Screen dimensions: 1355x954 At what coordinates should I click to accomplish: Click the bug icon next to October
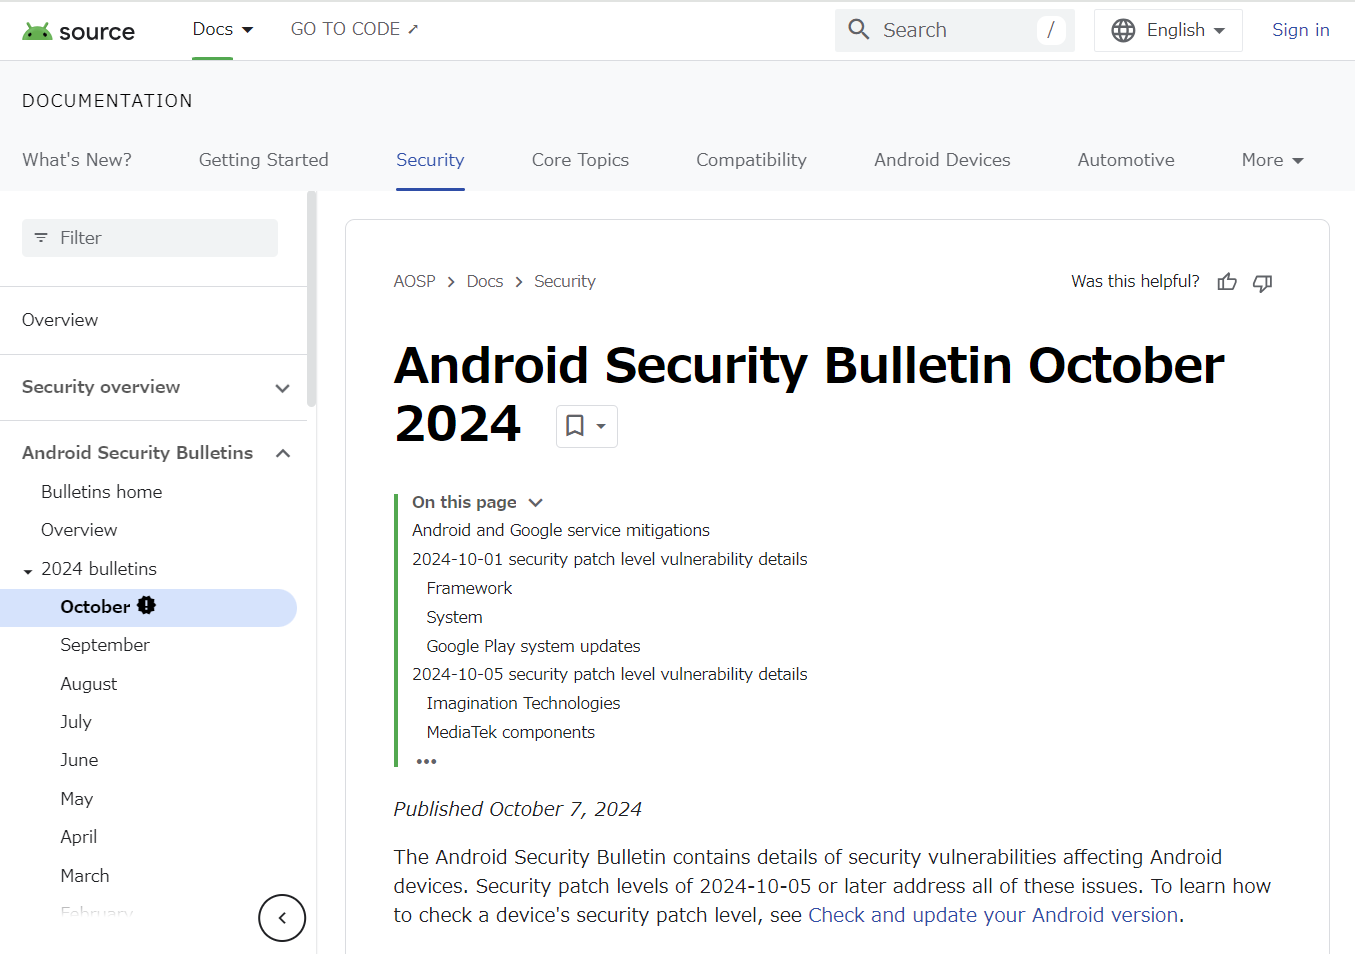coord(145,605)
